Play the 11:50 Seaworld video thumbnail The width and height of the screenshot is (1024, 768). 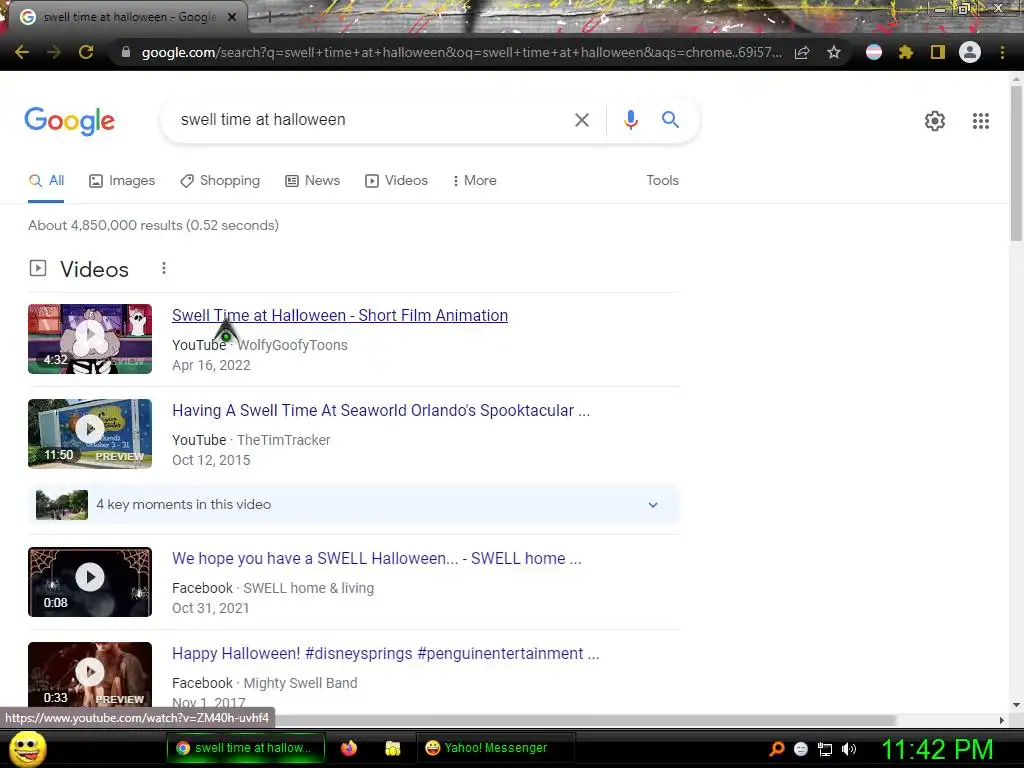coord(90,434)
